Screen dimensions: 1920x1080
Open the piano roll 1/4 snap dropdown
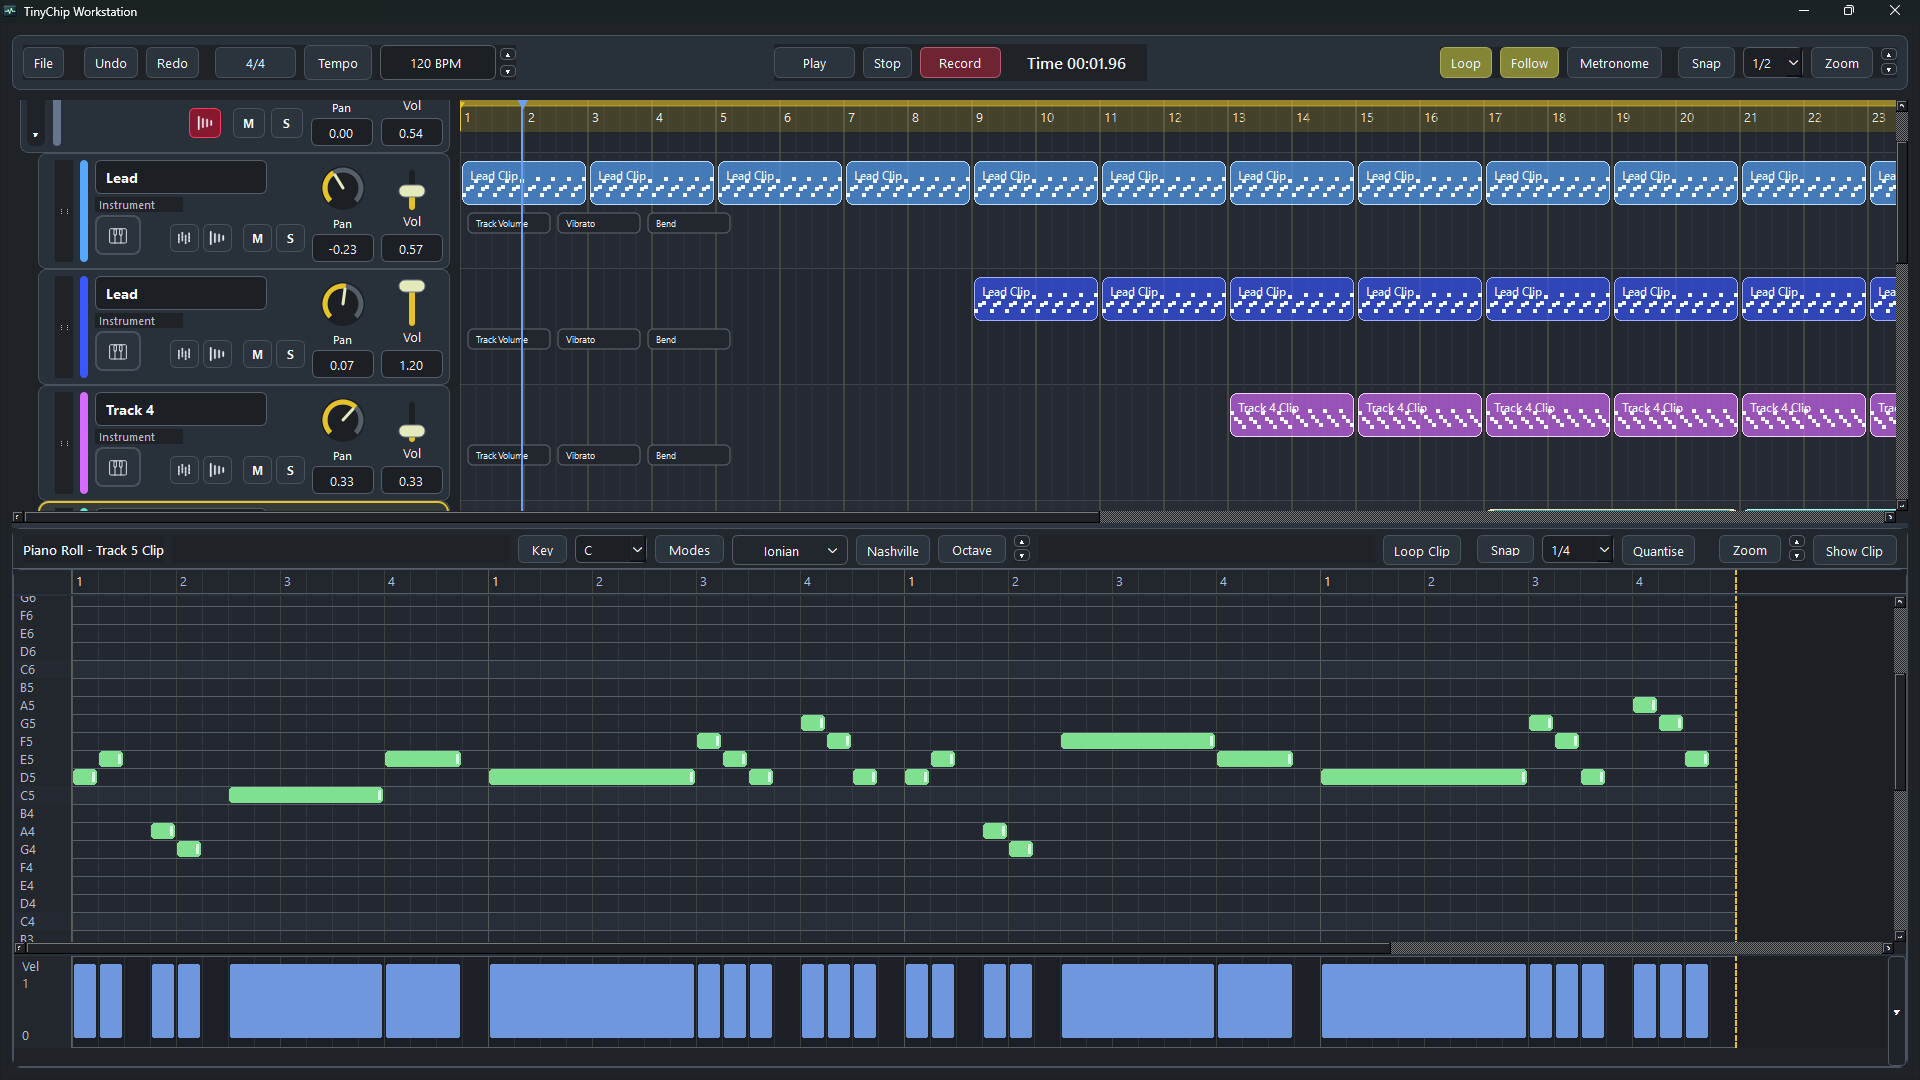pyautogui.click(x=1577, y=550)
